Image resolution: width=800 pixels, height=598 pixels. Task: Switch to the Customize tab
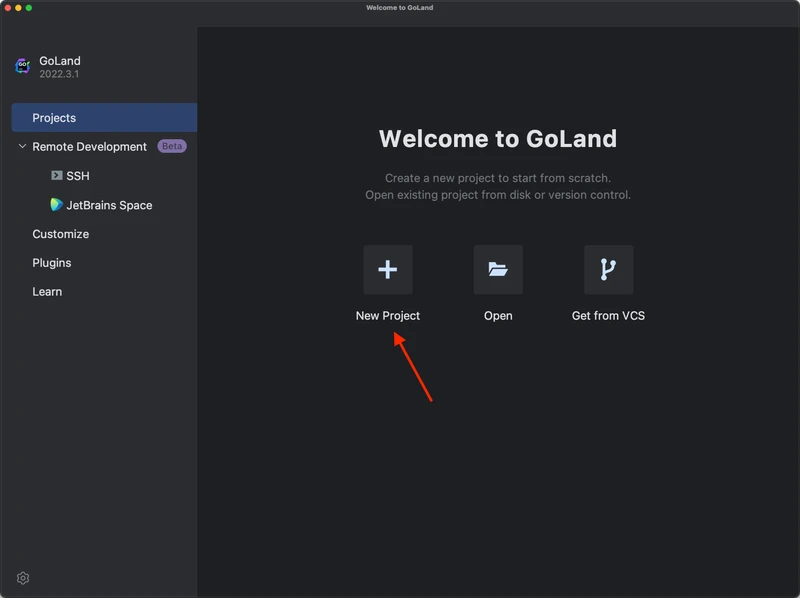click(60, 234)
